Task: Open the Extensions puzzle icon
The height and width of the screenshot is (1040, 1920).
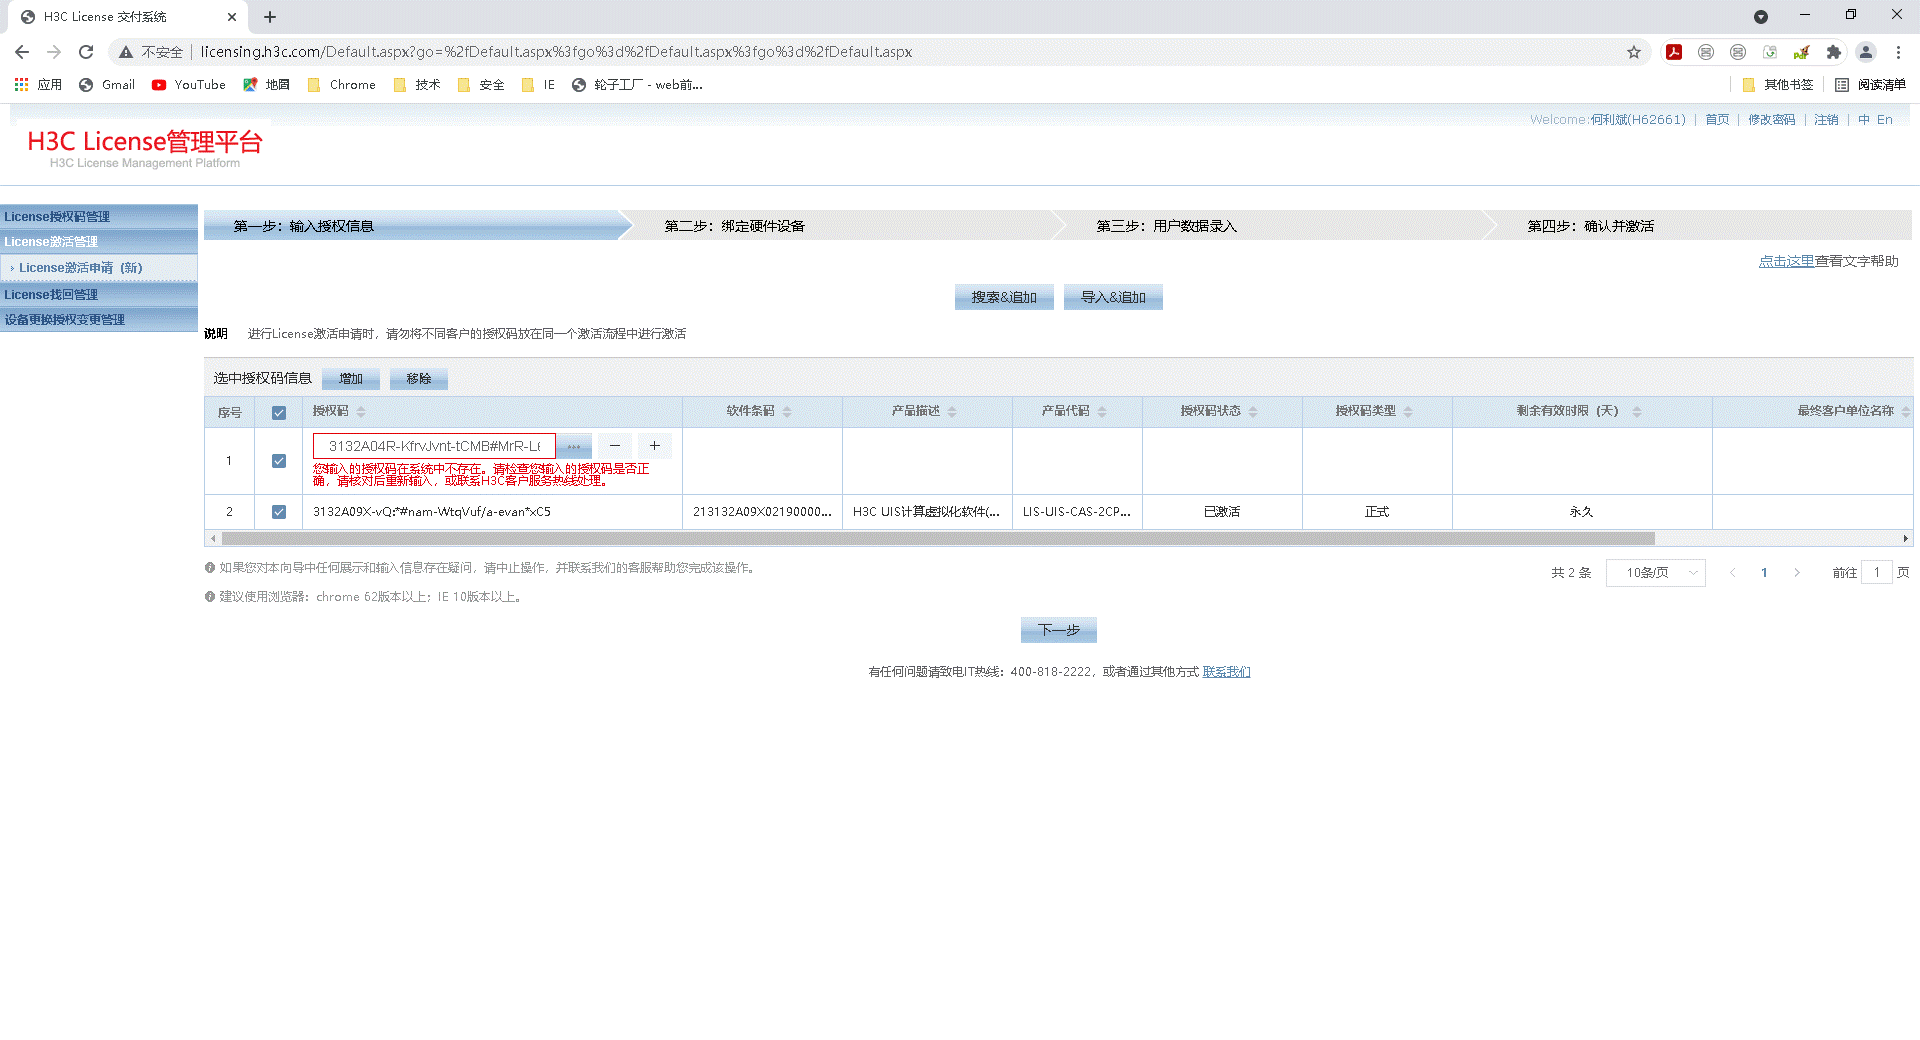Action: [1834, 52]
